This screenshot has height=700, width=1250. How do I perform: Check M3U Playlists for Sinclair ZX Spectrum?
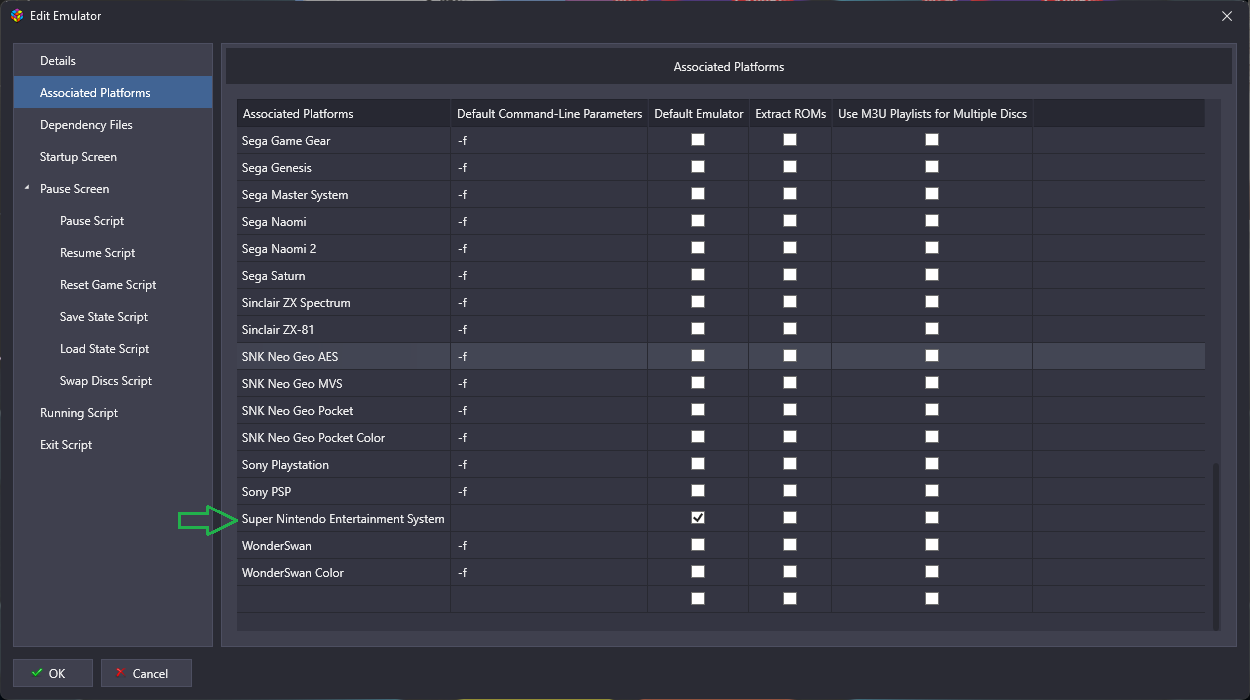(x=932, y=302)
